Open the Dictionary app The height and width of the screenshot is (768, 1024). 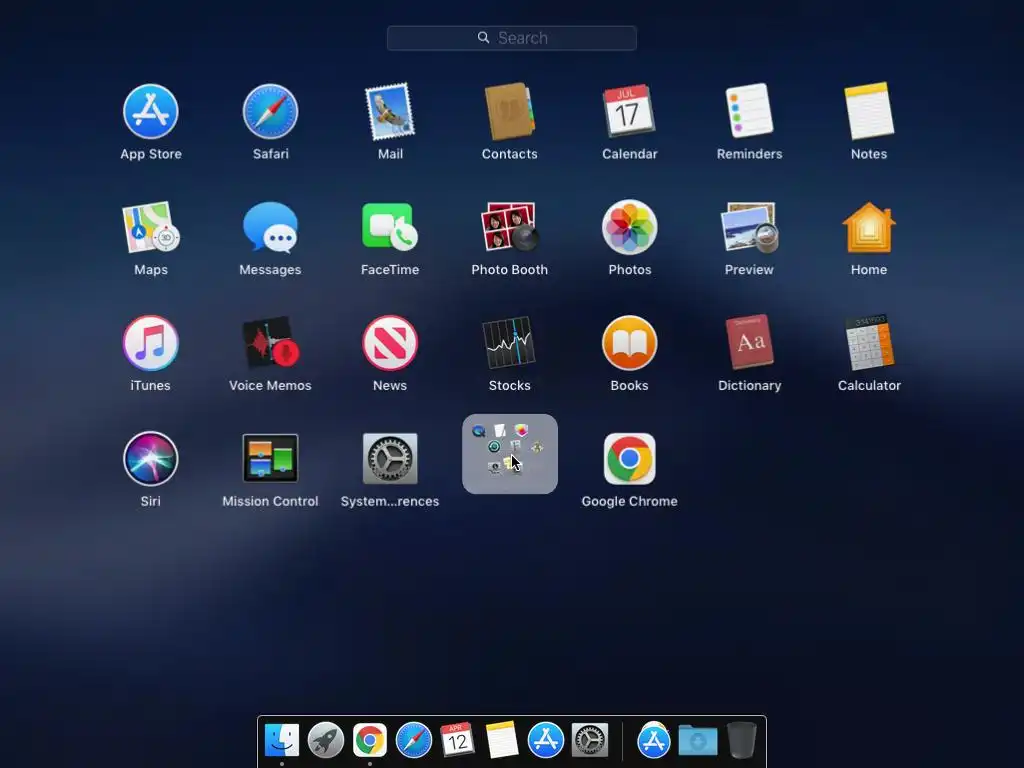[x=749, y=342]
